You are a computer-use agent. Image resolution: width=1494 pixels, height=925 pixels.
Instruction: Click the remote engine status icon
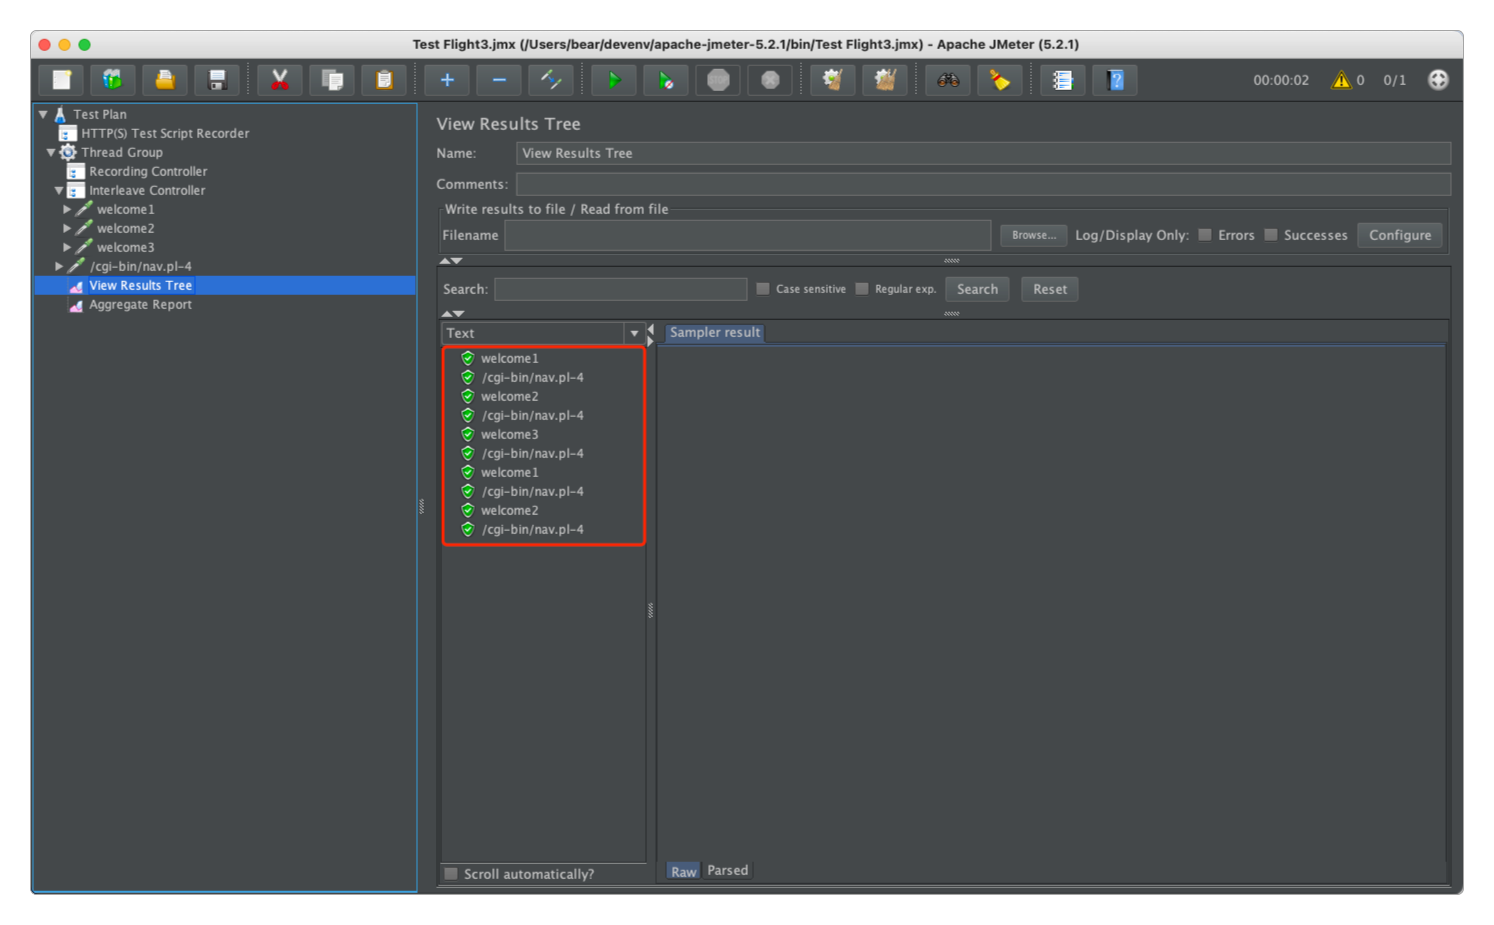coord(1438,80)
